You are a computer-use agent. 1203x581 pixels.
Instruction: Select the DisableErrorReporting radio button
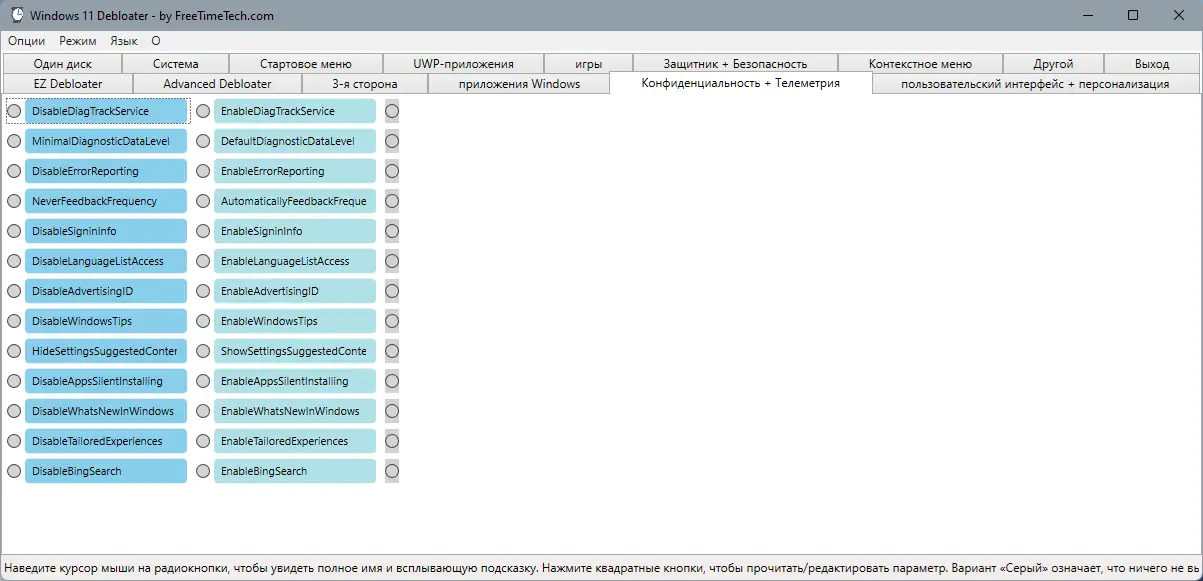(14, 171)
